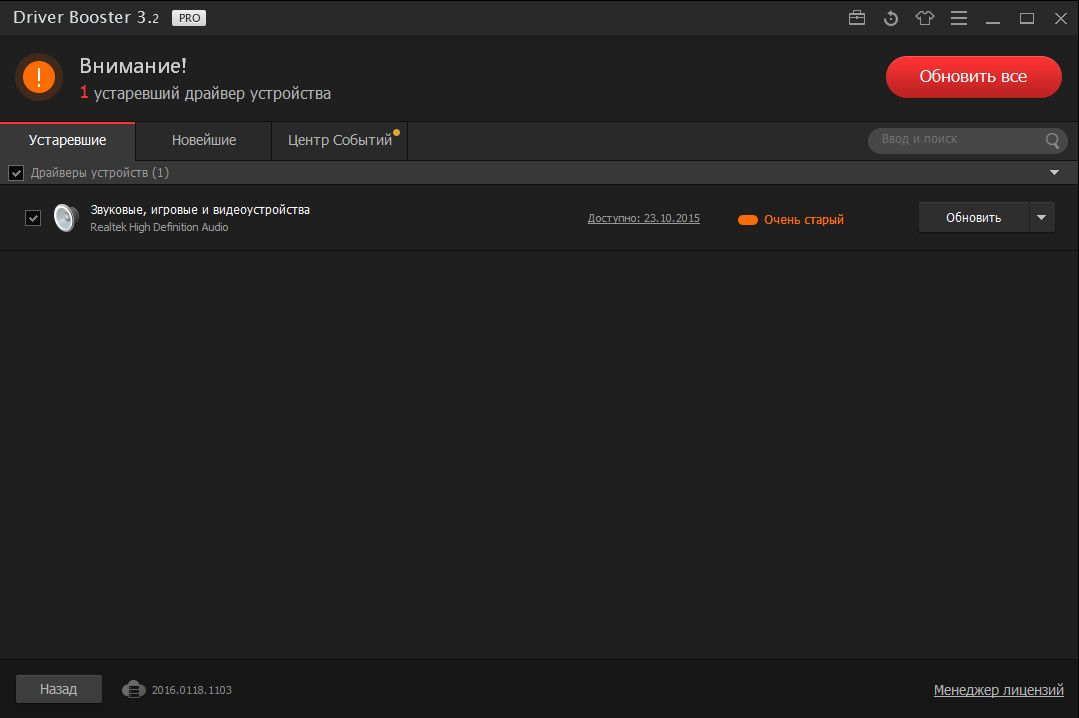This screenshot has width=1079, height=718.
Task: Toggle the 'Драйверы устройств (1)' checkbox
Action: point(16,173)
